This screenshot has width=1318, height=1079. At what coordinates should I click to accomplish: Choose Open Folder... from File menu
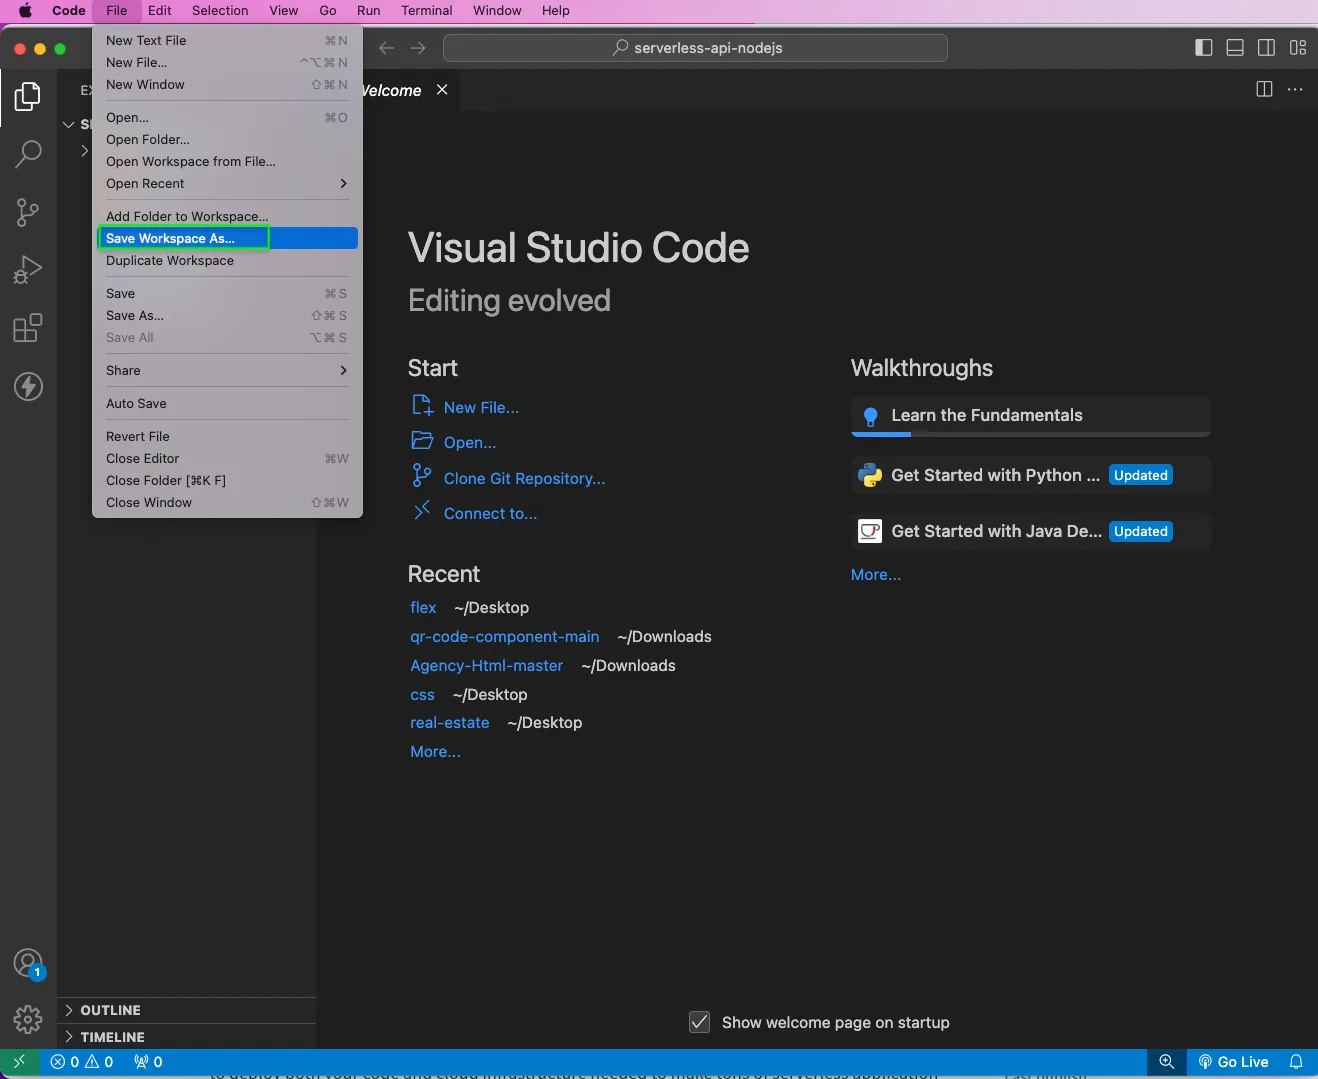click(227, 140)
